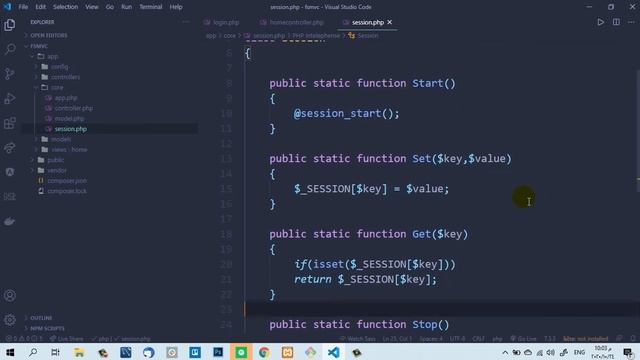Open the green Camtasia taskbar icon
The height and width of the screenshot is (360, 640).
(x=241, y=352)
